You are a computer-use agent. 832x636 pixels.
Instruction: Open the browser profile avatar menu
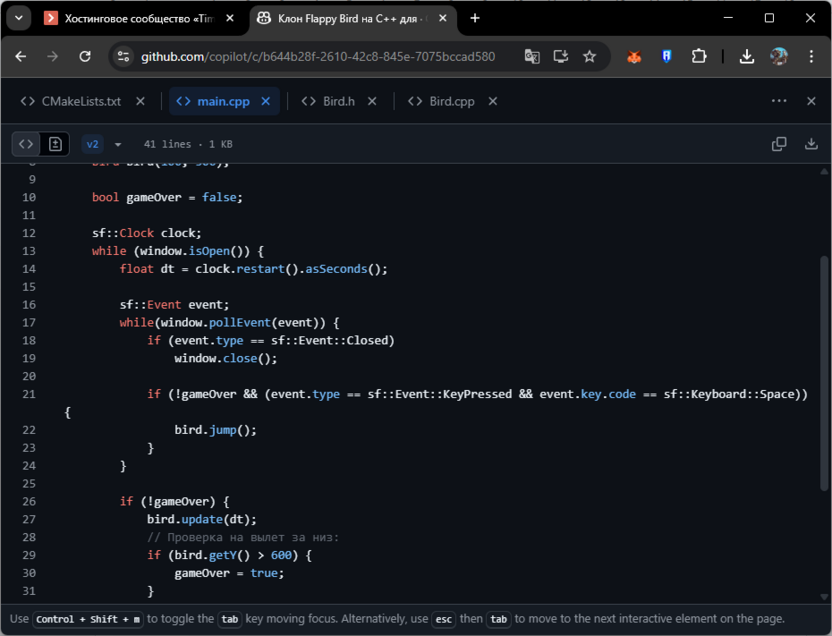[780, 57]
